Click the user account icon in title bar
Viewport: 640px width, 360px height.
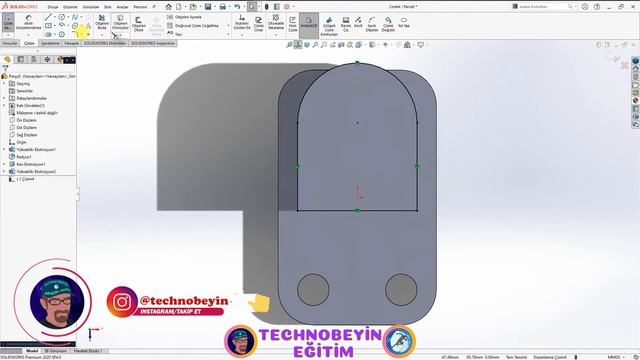pyautogui.click(x=585, y=7)
